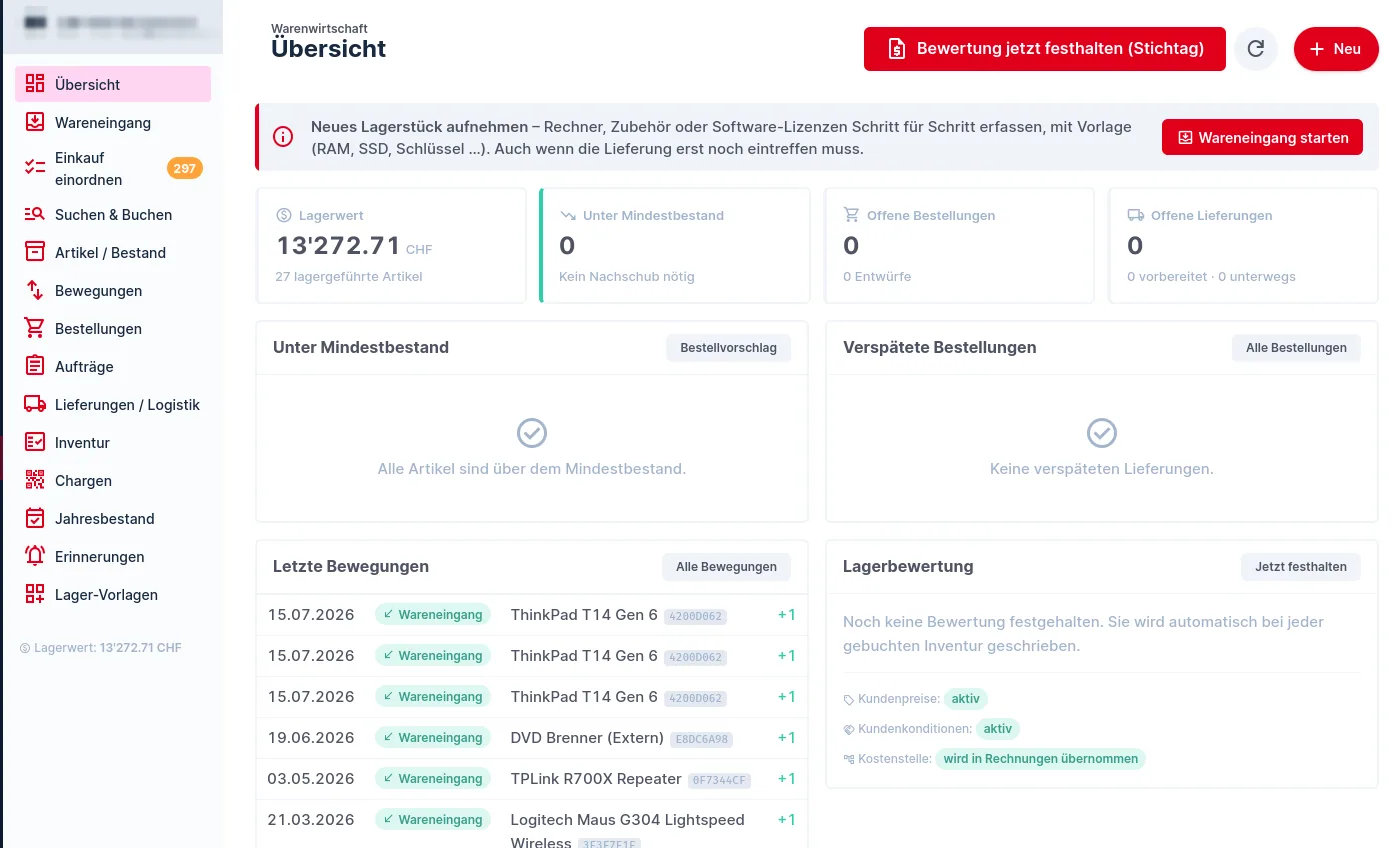Click the 297 badge next to Einkauf einordnen
The width and height of the screenshot is (1400, 848).
184,169
